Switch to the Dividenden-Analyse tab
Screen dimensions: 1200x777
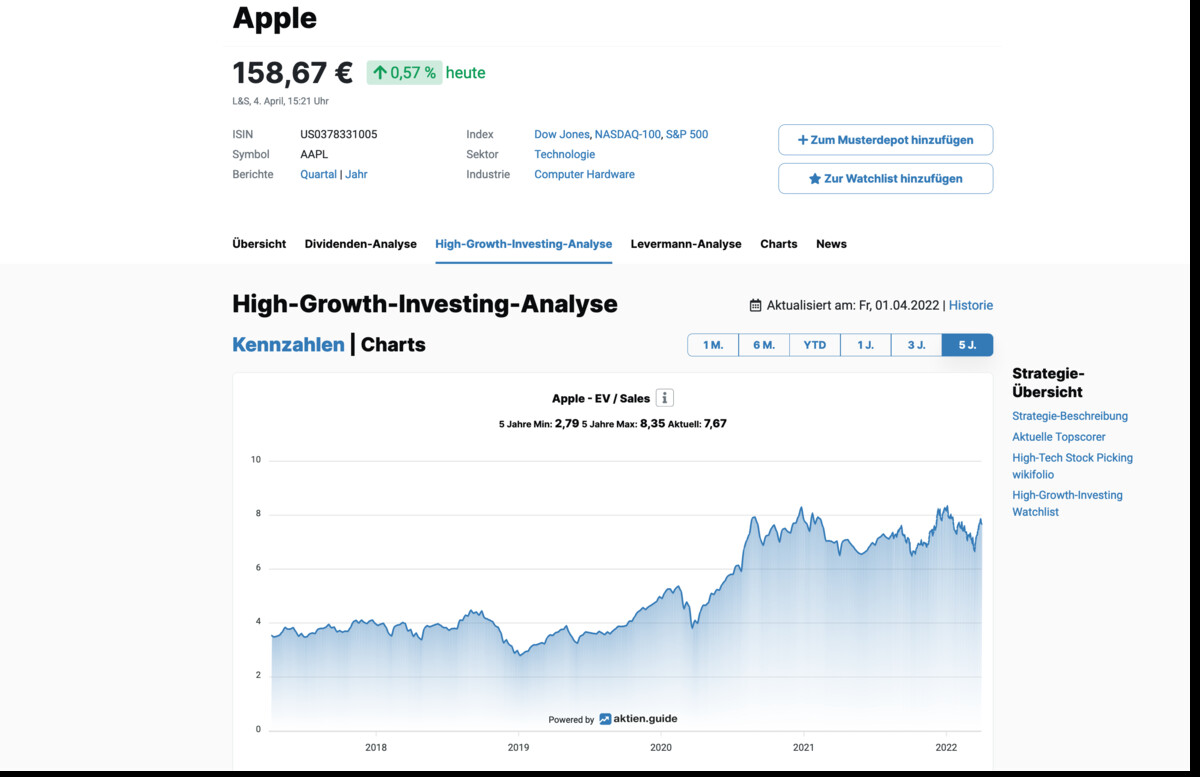coord(361,243)
